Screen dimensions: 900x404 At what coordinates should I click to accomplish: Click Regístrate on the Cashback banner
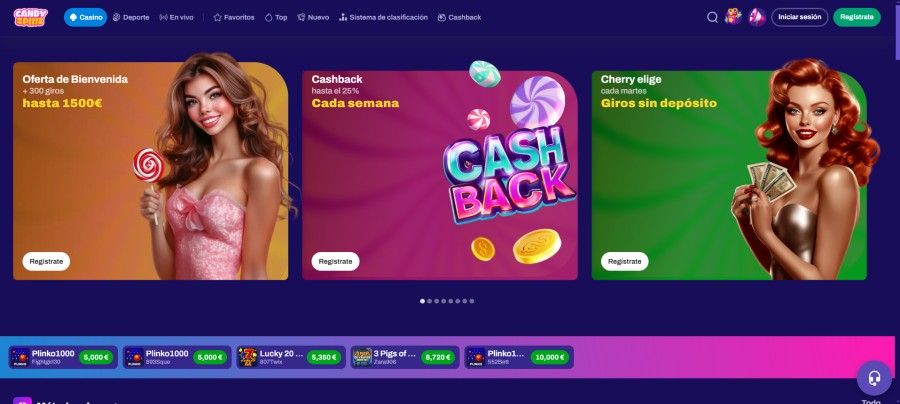[335, 261]
